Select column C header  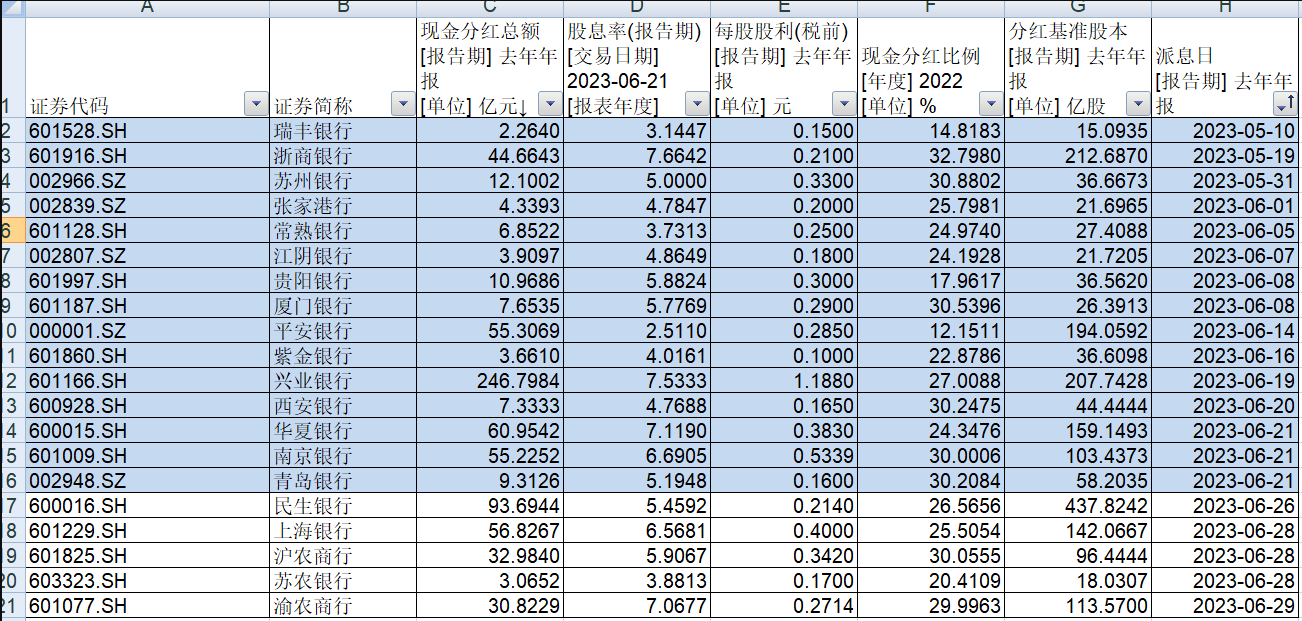(x=490, y=8)
